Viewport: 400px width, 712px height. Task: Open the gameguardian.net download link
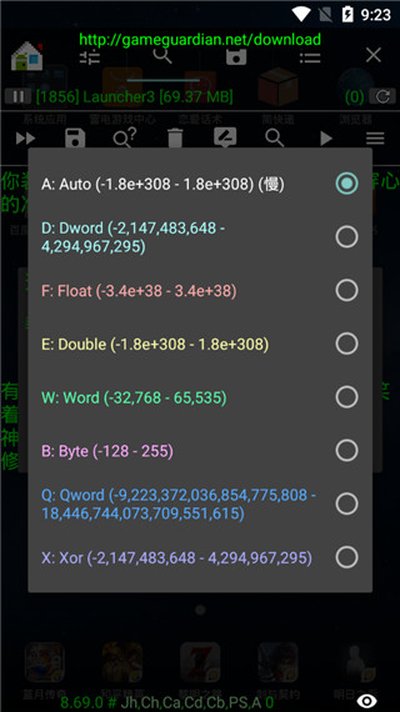pyautogui.click(x=200, y=39)
